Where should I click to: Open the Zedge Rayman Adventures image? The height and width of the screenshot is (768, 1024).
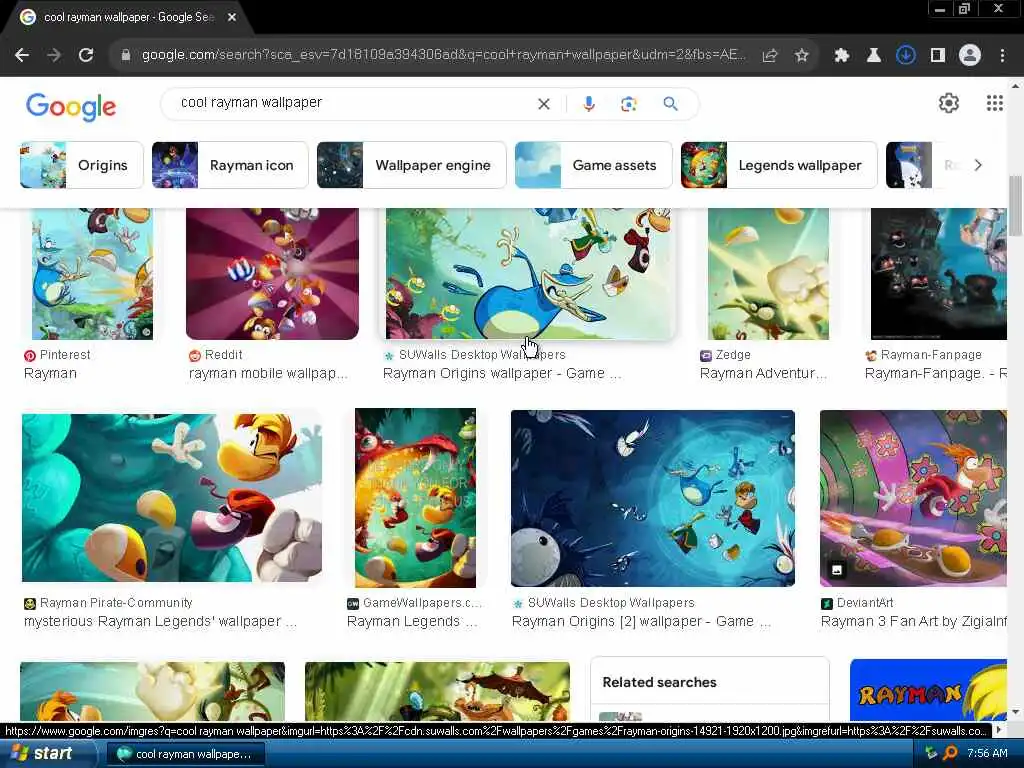768,273
